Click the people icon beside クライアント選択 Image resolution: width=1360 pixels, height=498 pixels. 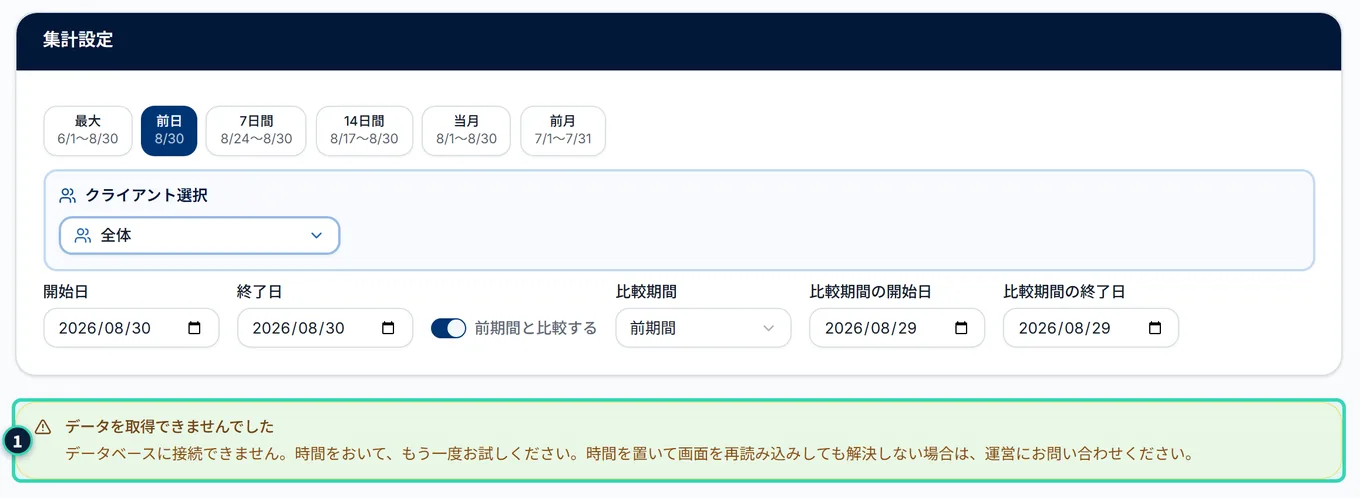pos(68,195)
